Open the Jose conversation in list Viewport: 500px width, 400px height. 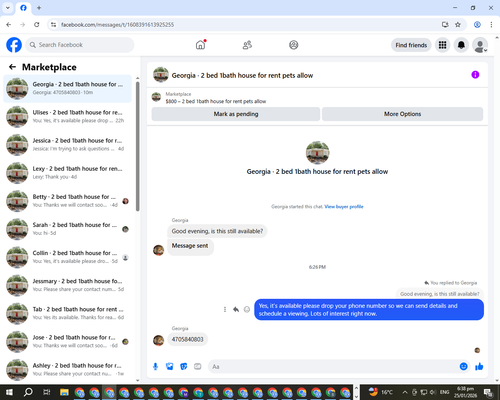[67, 341]
